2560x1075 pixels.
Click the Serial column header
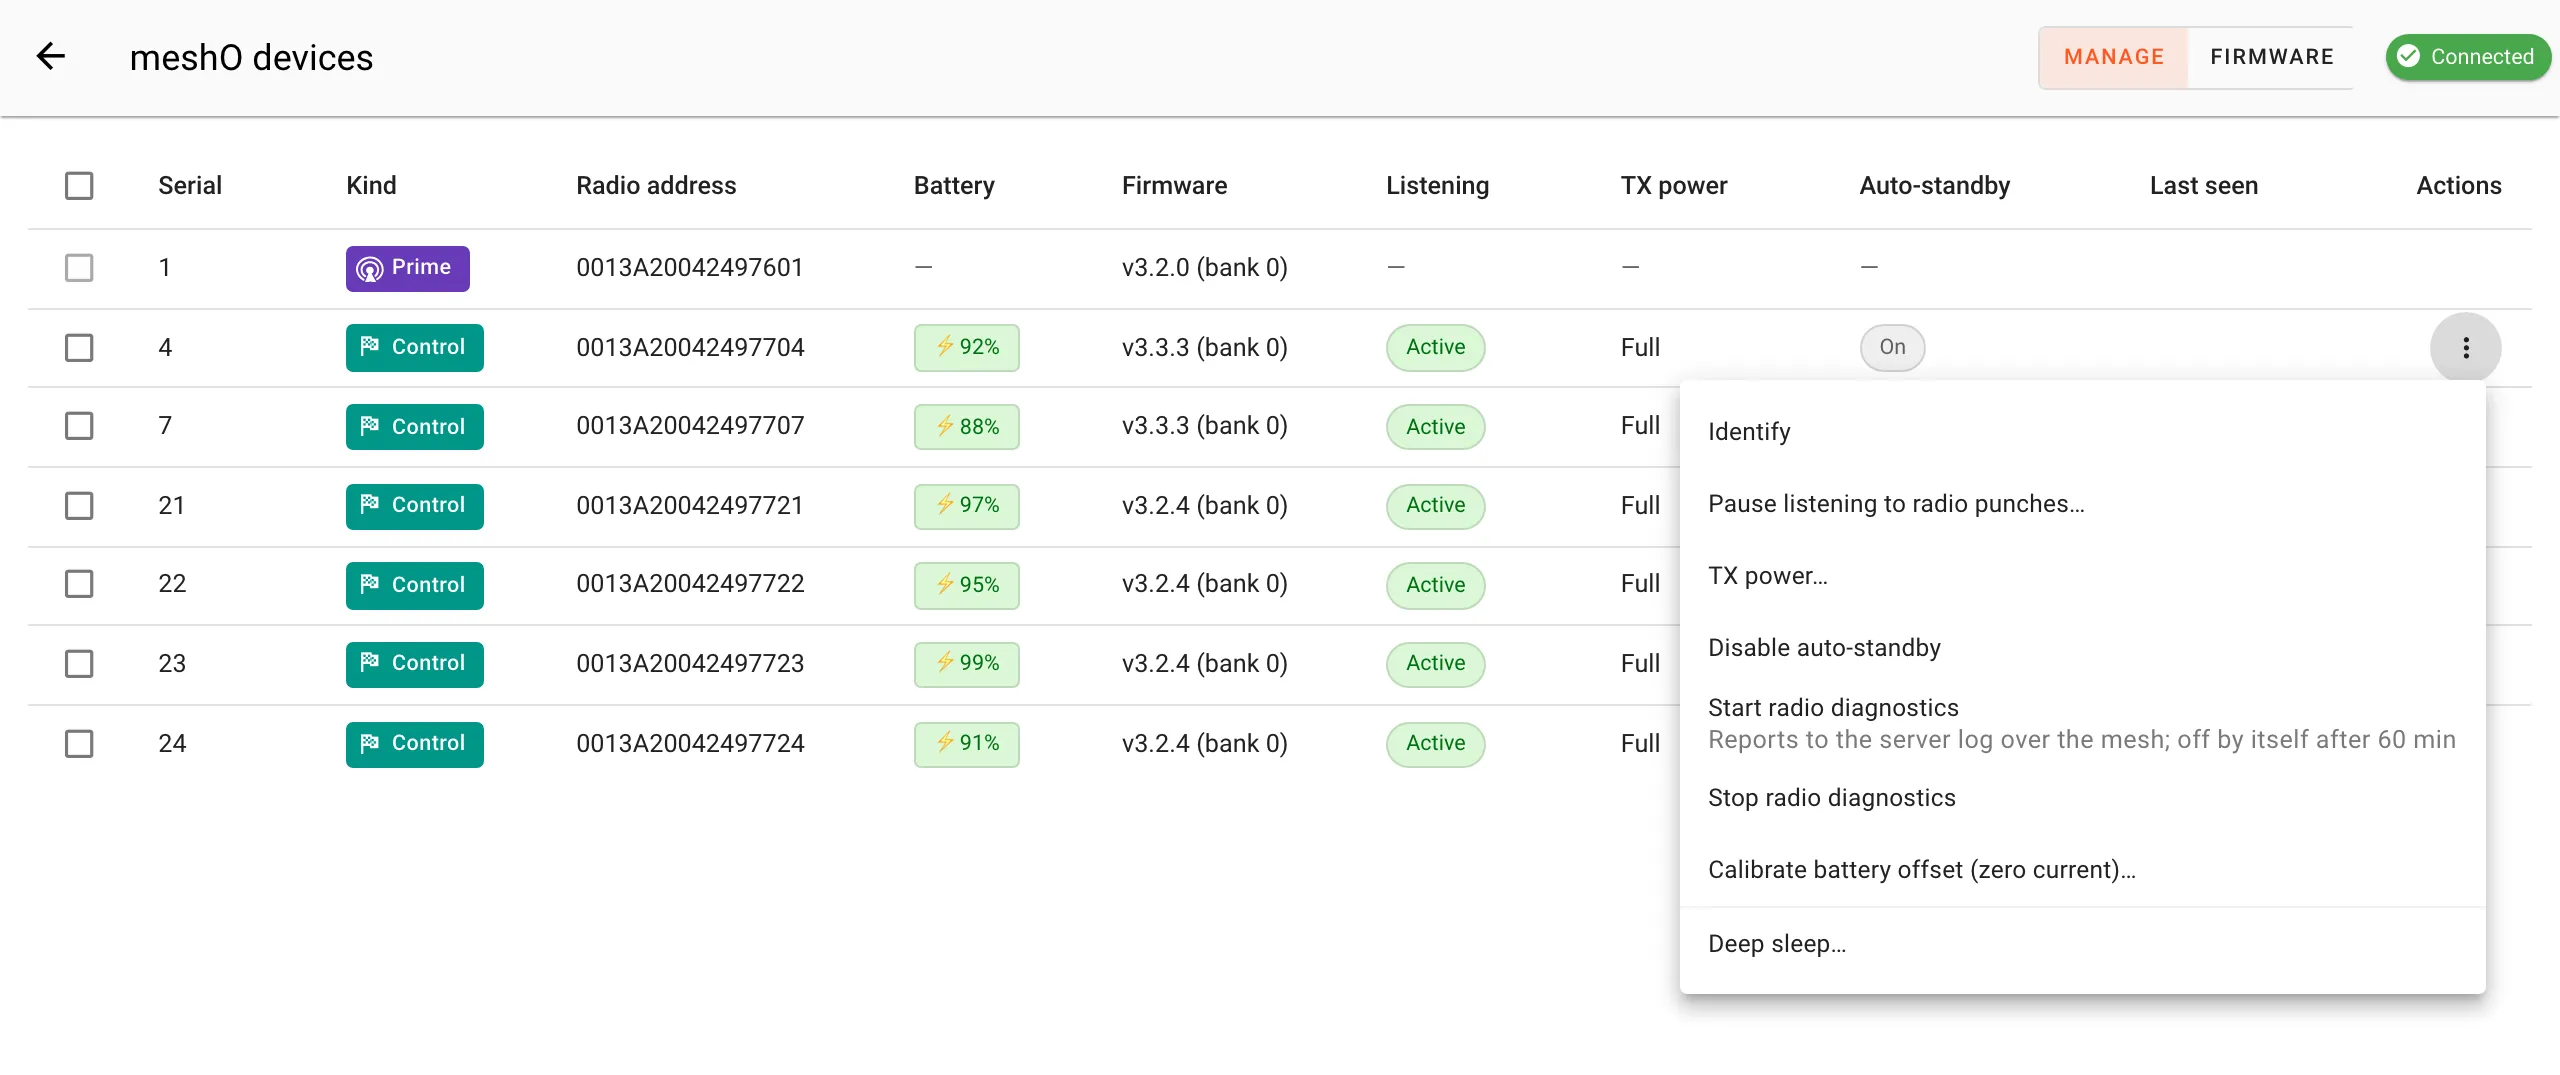click(x=190, y=186)
